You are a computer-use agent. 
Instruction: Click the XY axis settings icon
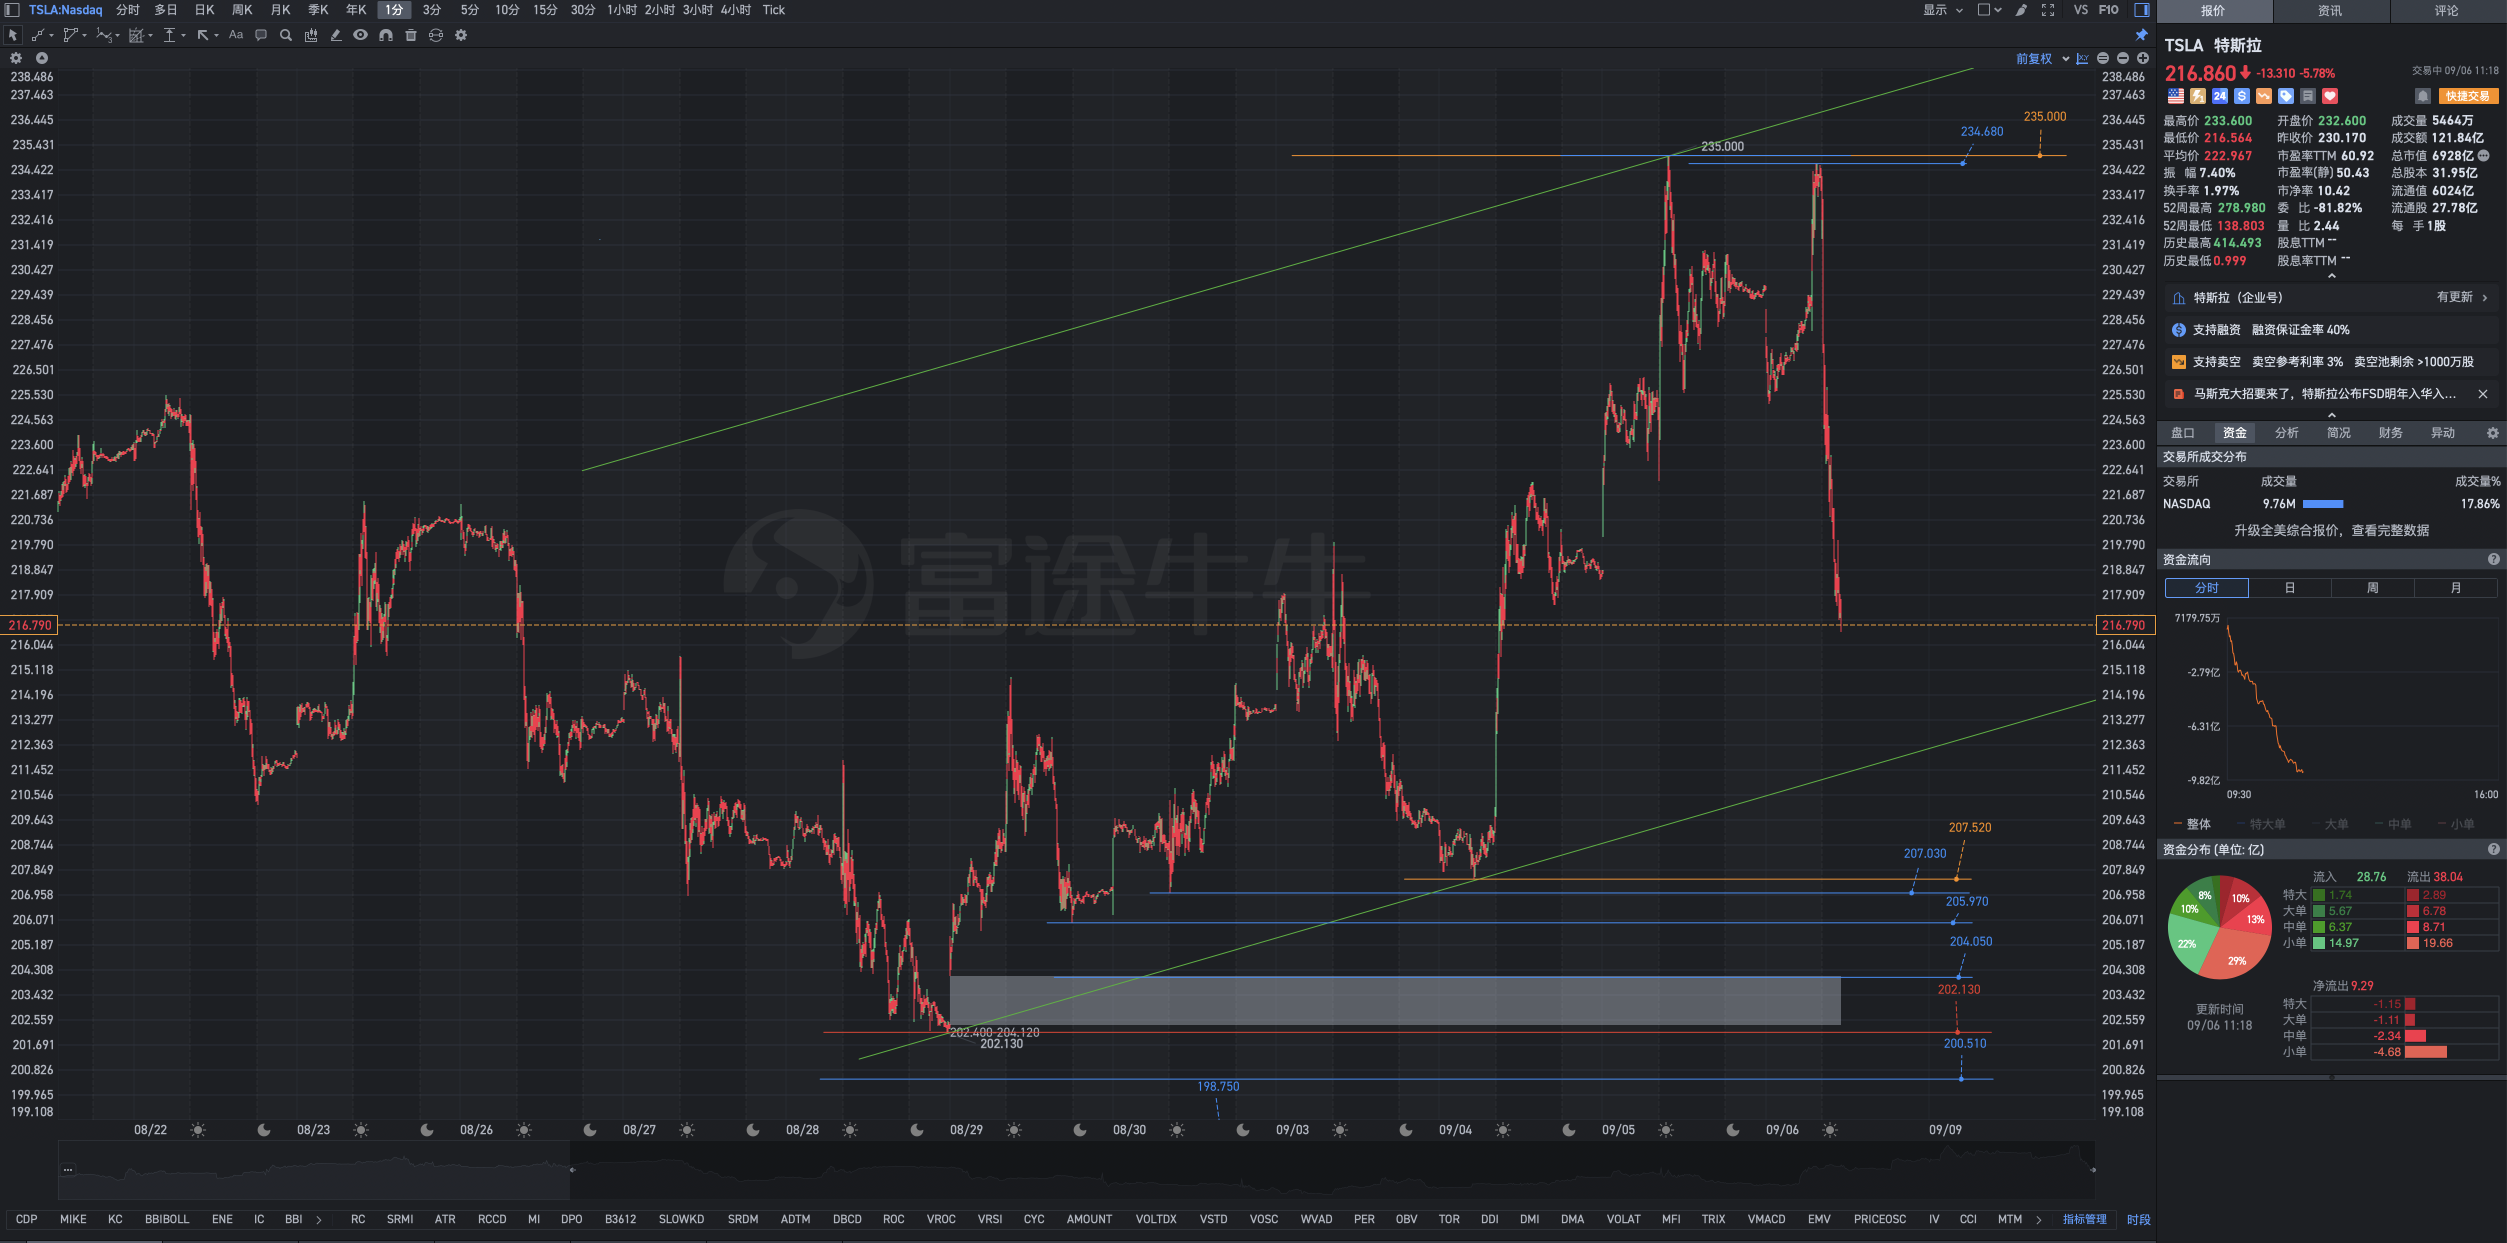2082,59
